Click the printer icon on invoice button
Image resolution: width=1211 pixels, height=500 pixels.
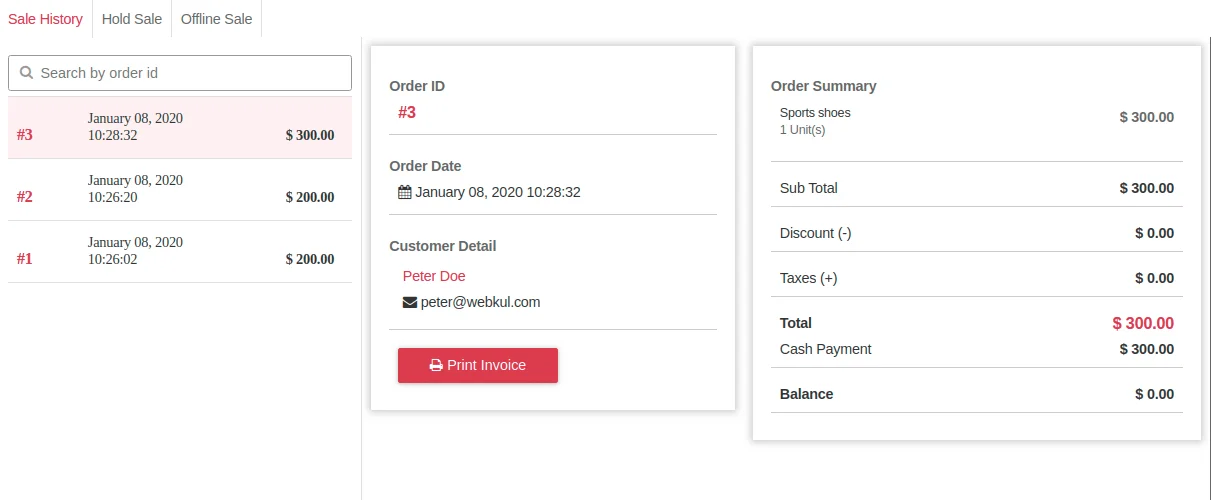[x=436, y=366]
